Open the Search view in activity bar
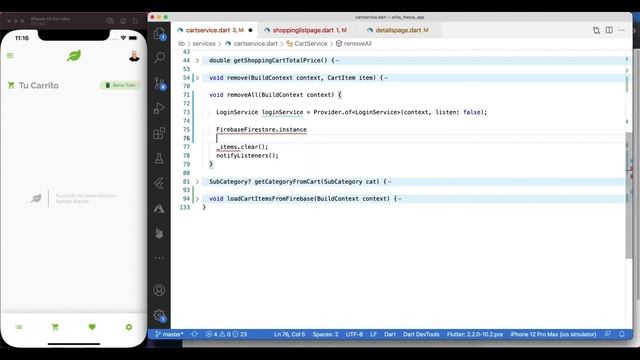 tap(159, 58)
